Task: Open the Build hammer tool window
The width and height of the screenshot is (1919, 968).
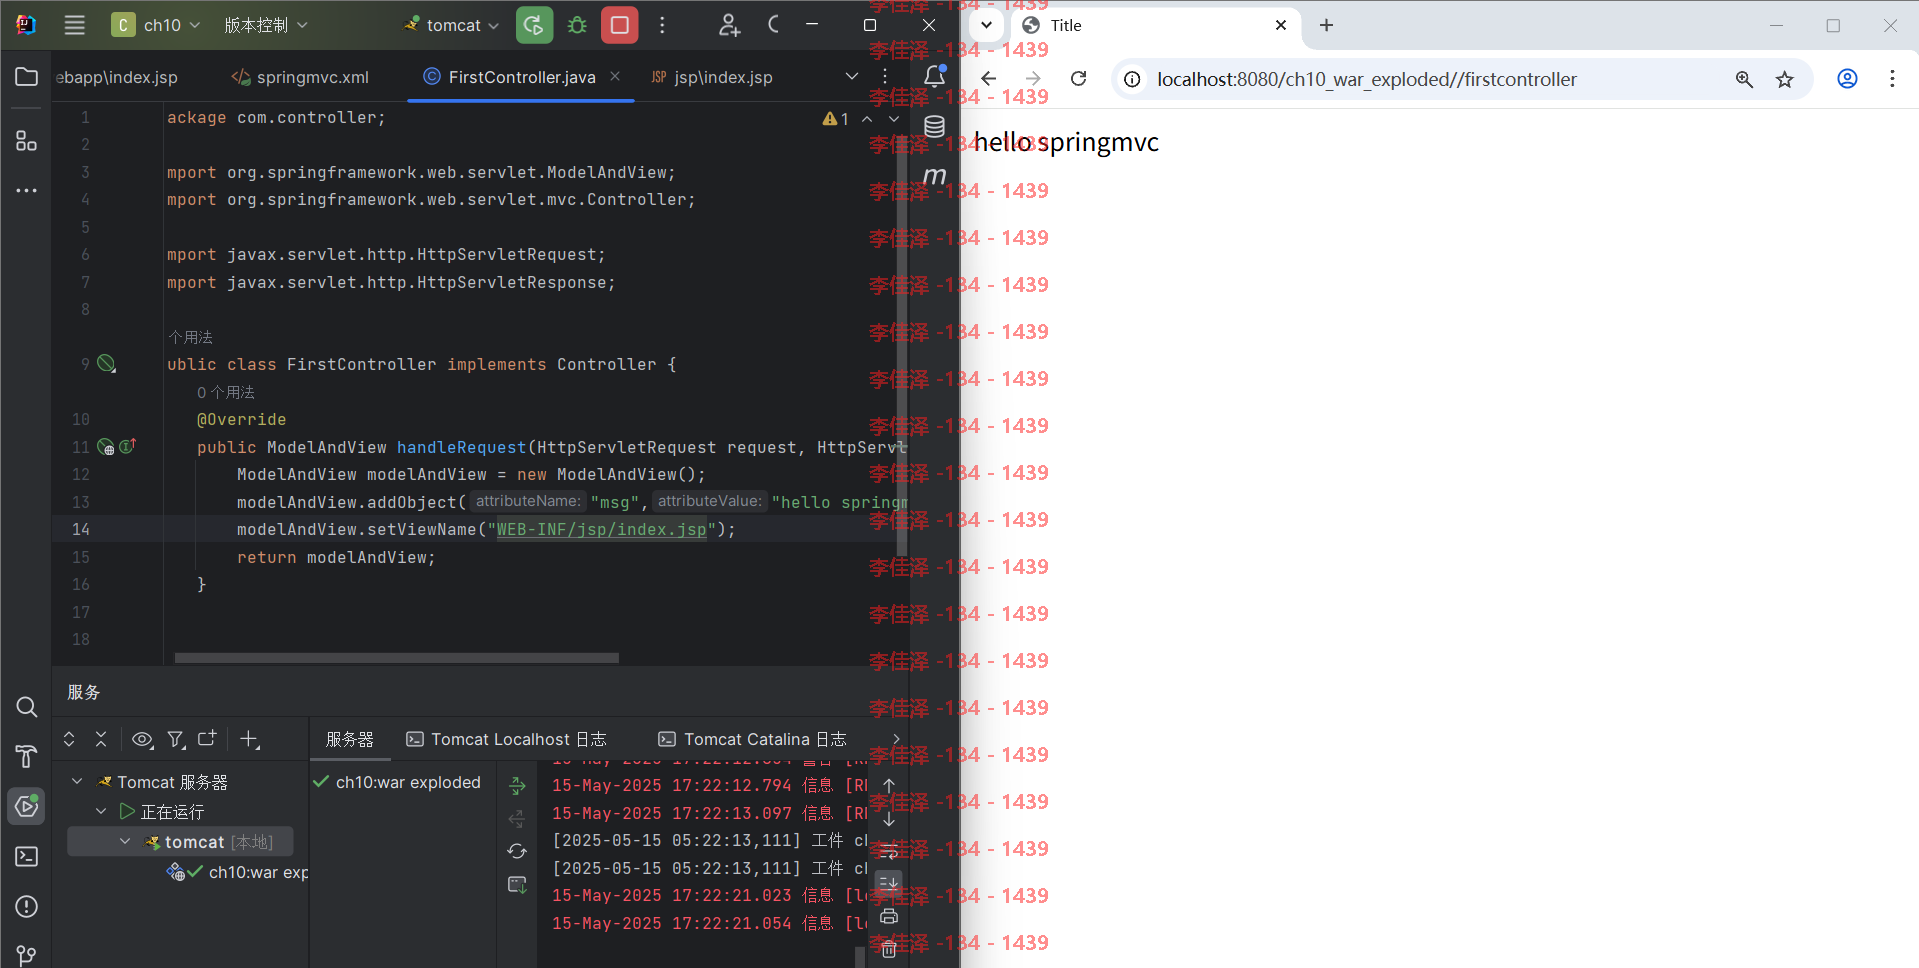Action: click(27, 757)
